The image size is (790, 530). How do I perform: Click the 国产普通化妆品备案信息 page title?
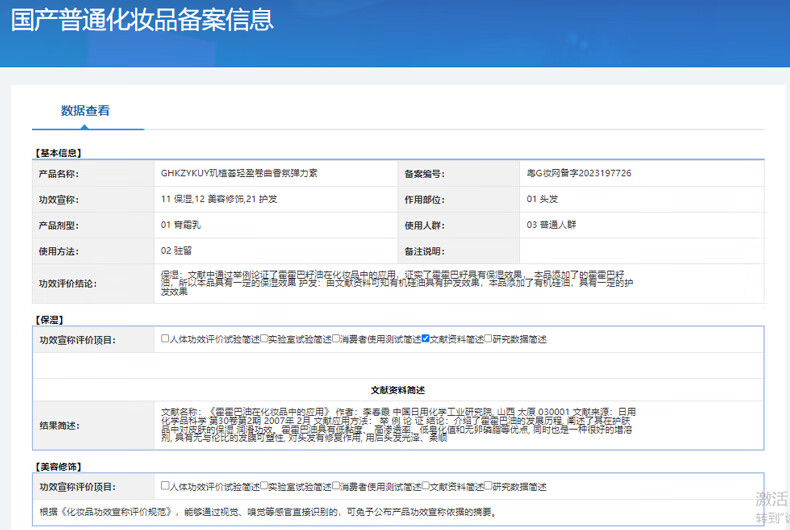(141, 21)
